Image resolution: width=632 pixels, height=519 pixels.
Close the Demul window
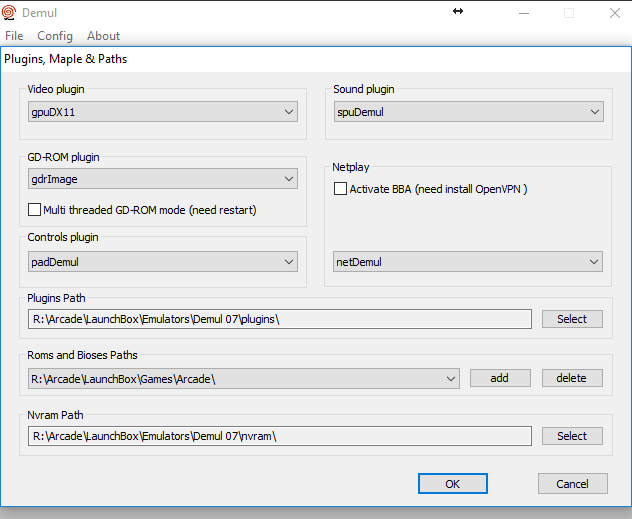tap(615, 13)
